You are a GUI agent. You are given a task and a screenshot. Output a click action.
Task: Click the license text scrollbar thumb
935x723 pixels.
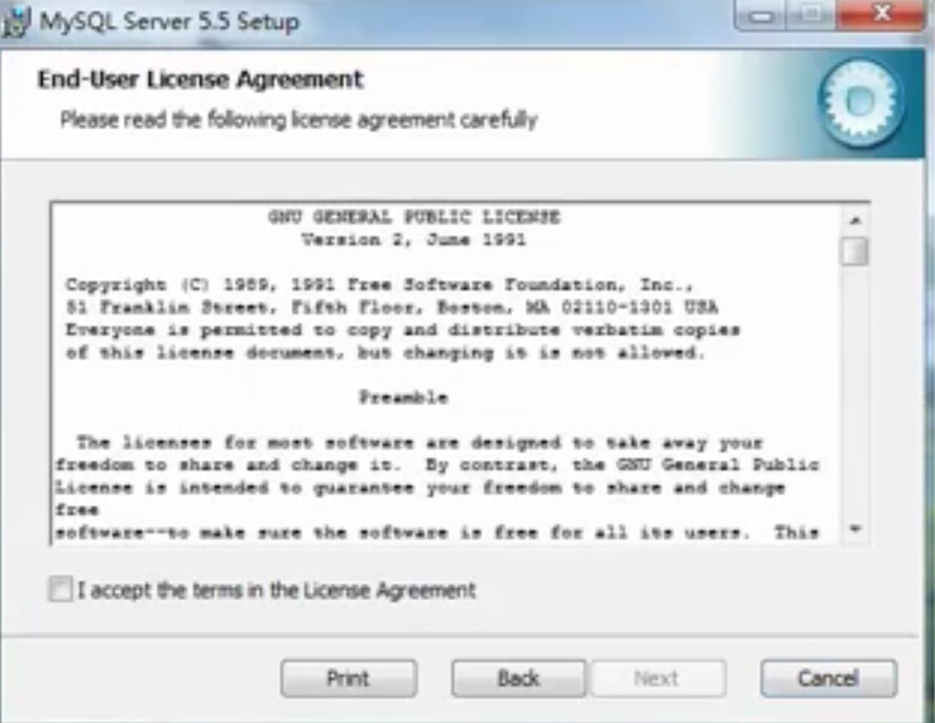pos(854,251)
